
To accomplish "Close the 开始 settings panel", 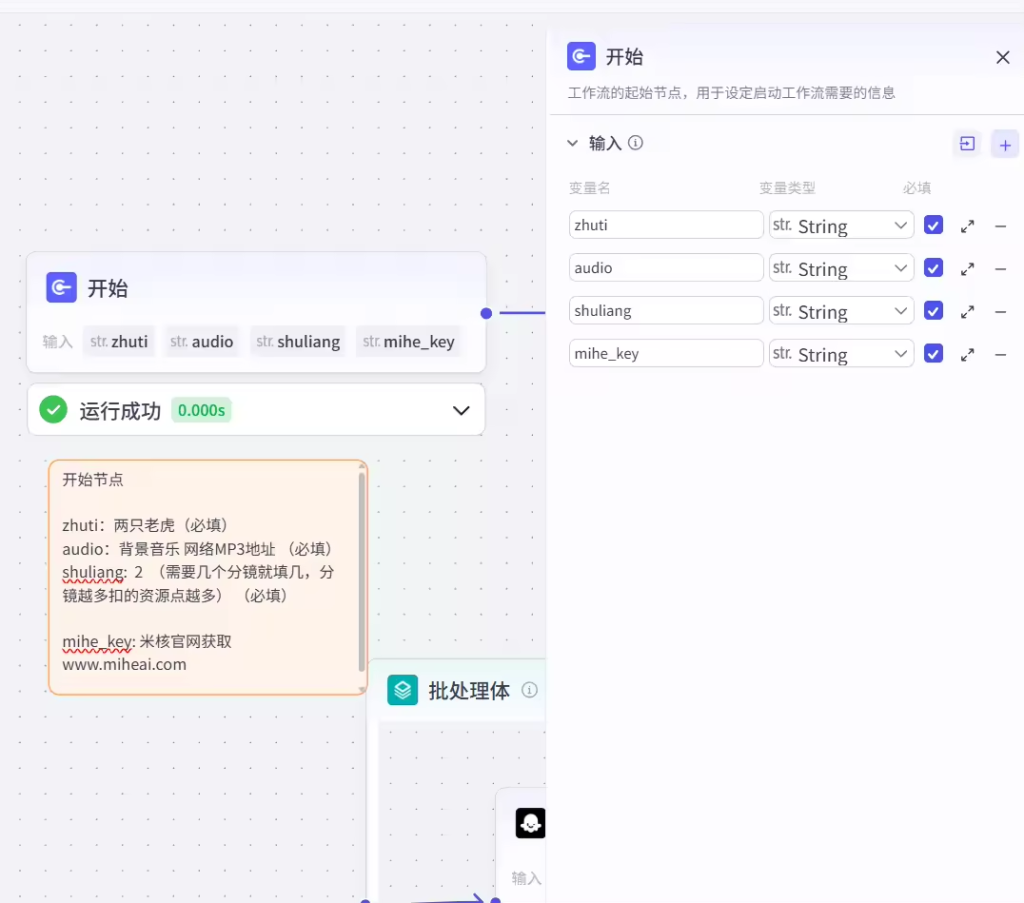I will point(1003,57).
